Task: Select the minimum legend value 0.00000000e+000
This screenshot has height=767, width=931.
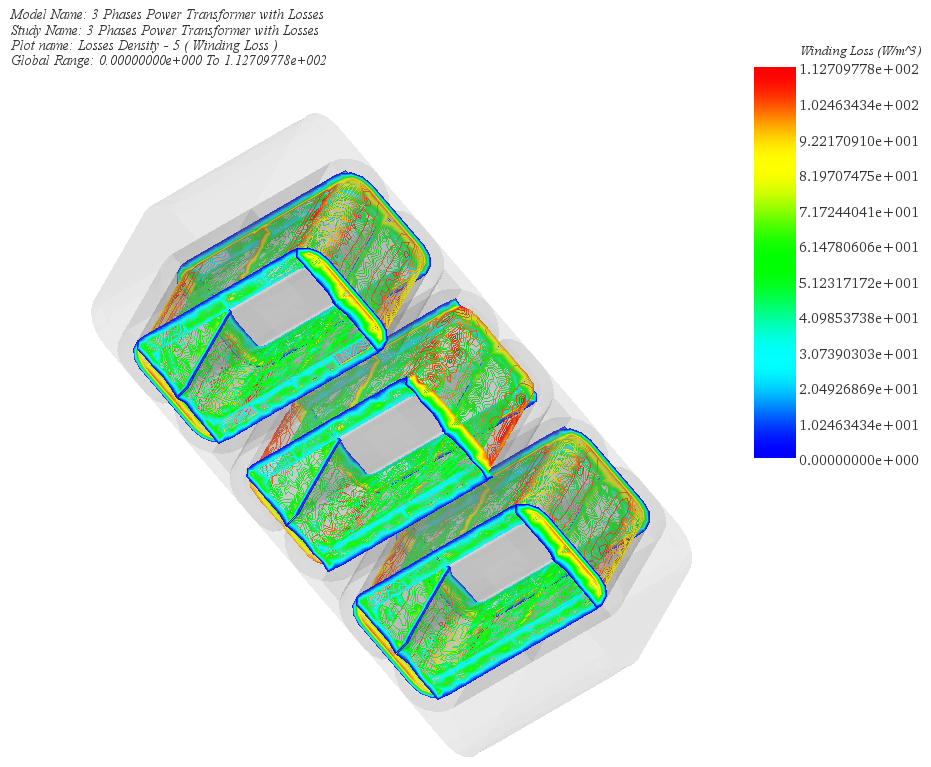Action: point(858,460)
